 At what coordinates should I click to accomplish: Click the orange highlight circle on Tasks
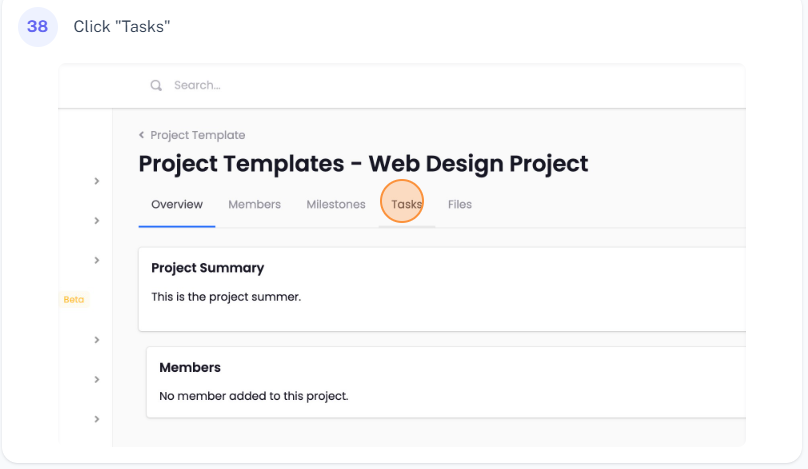point(403,204)
